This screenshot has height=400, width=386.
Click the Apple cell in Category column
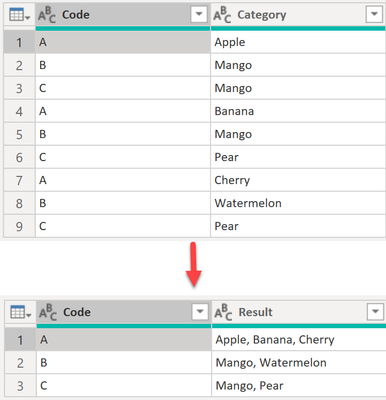(298, 42)
